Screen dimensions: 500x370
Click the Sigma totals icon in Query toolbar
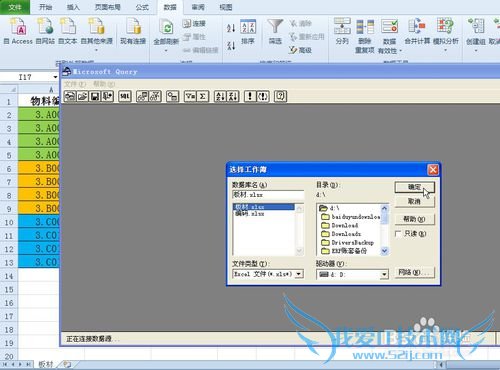click(203, 96)
